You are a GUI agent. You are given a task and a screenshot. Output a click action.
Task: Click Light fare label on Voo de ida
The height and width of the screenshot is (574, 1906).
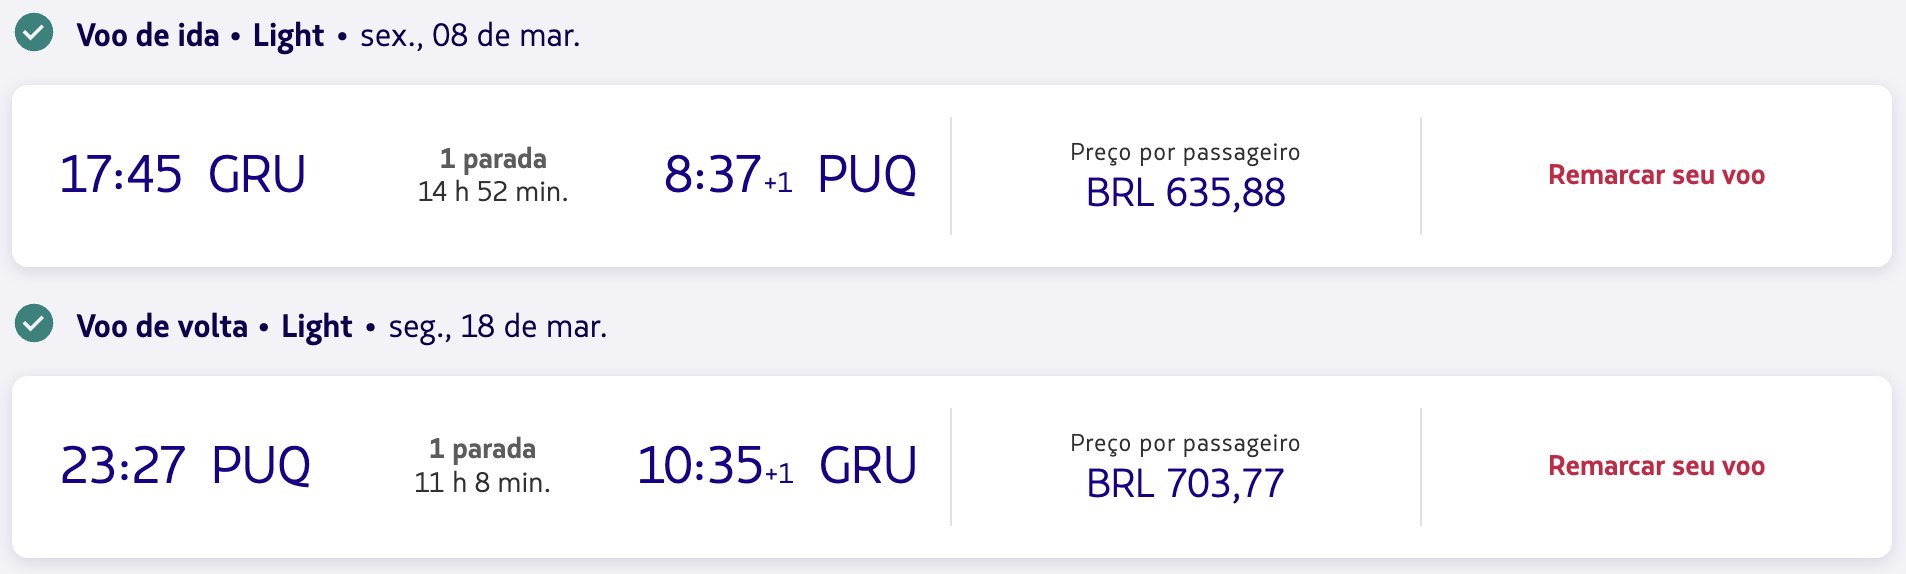pos(288,36)
